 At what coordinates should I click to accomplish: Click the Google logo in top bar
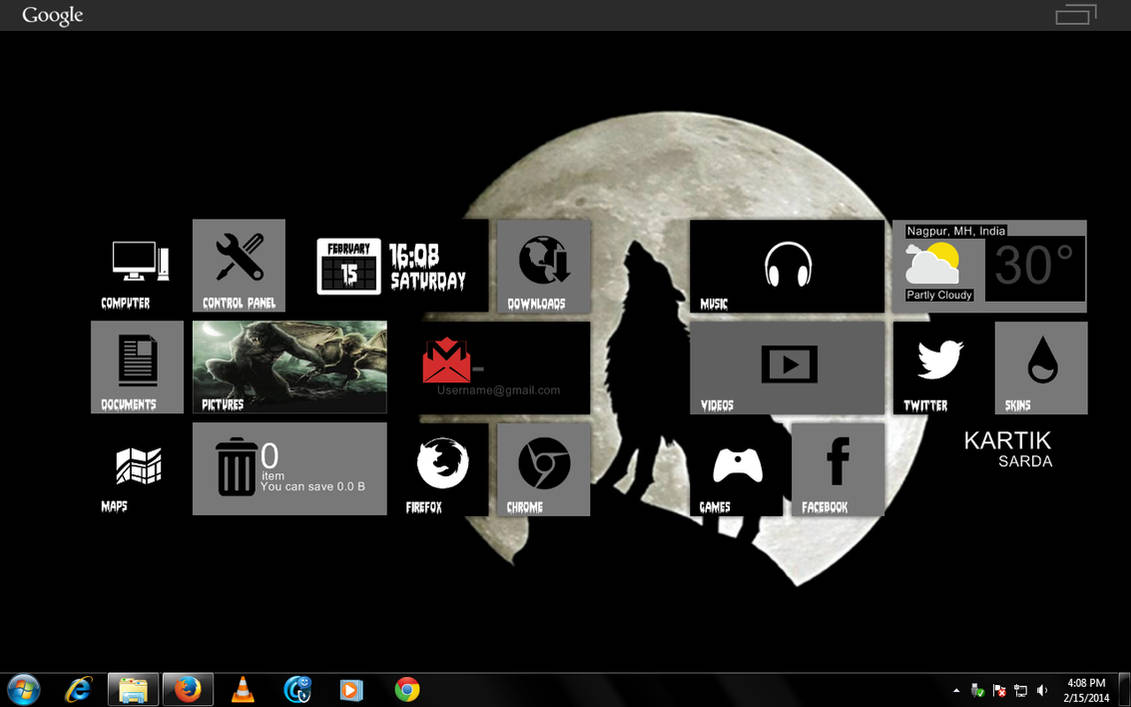[53, 15]
